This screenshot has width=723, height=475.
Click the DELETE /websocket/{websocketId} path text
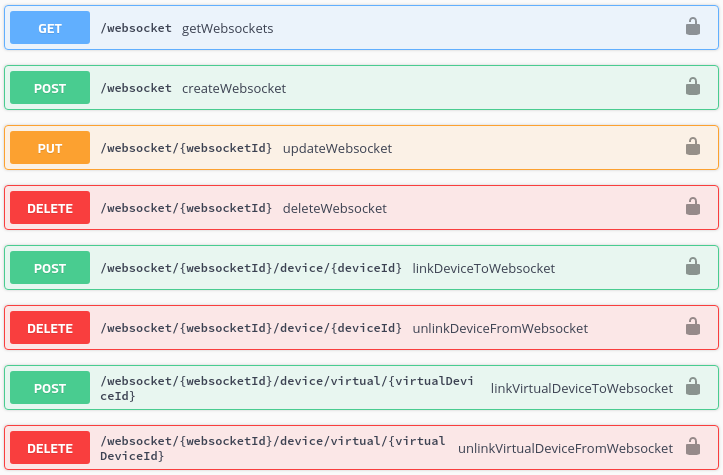[x=186, y=208]
